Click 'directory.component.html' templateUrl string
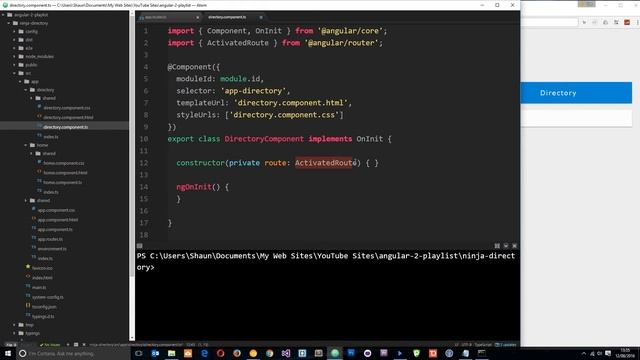 point(291,103)
